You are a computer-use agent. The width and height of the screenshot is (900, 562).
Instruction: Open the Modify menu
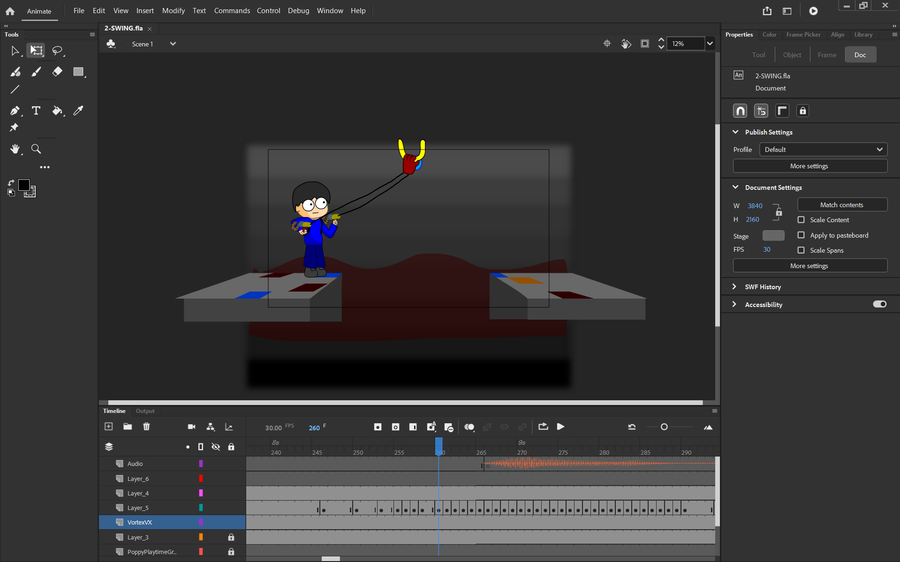point(173,11)
